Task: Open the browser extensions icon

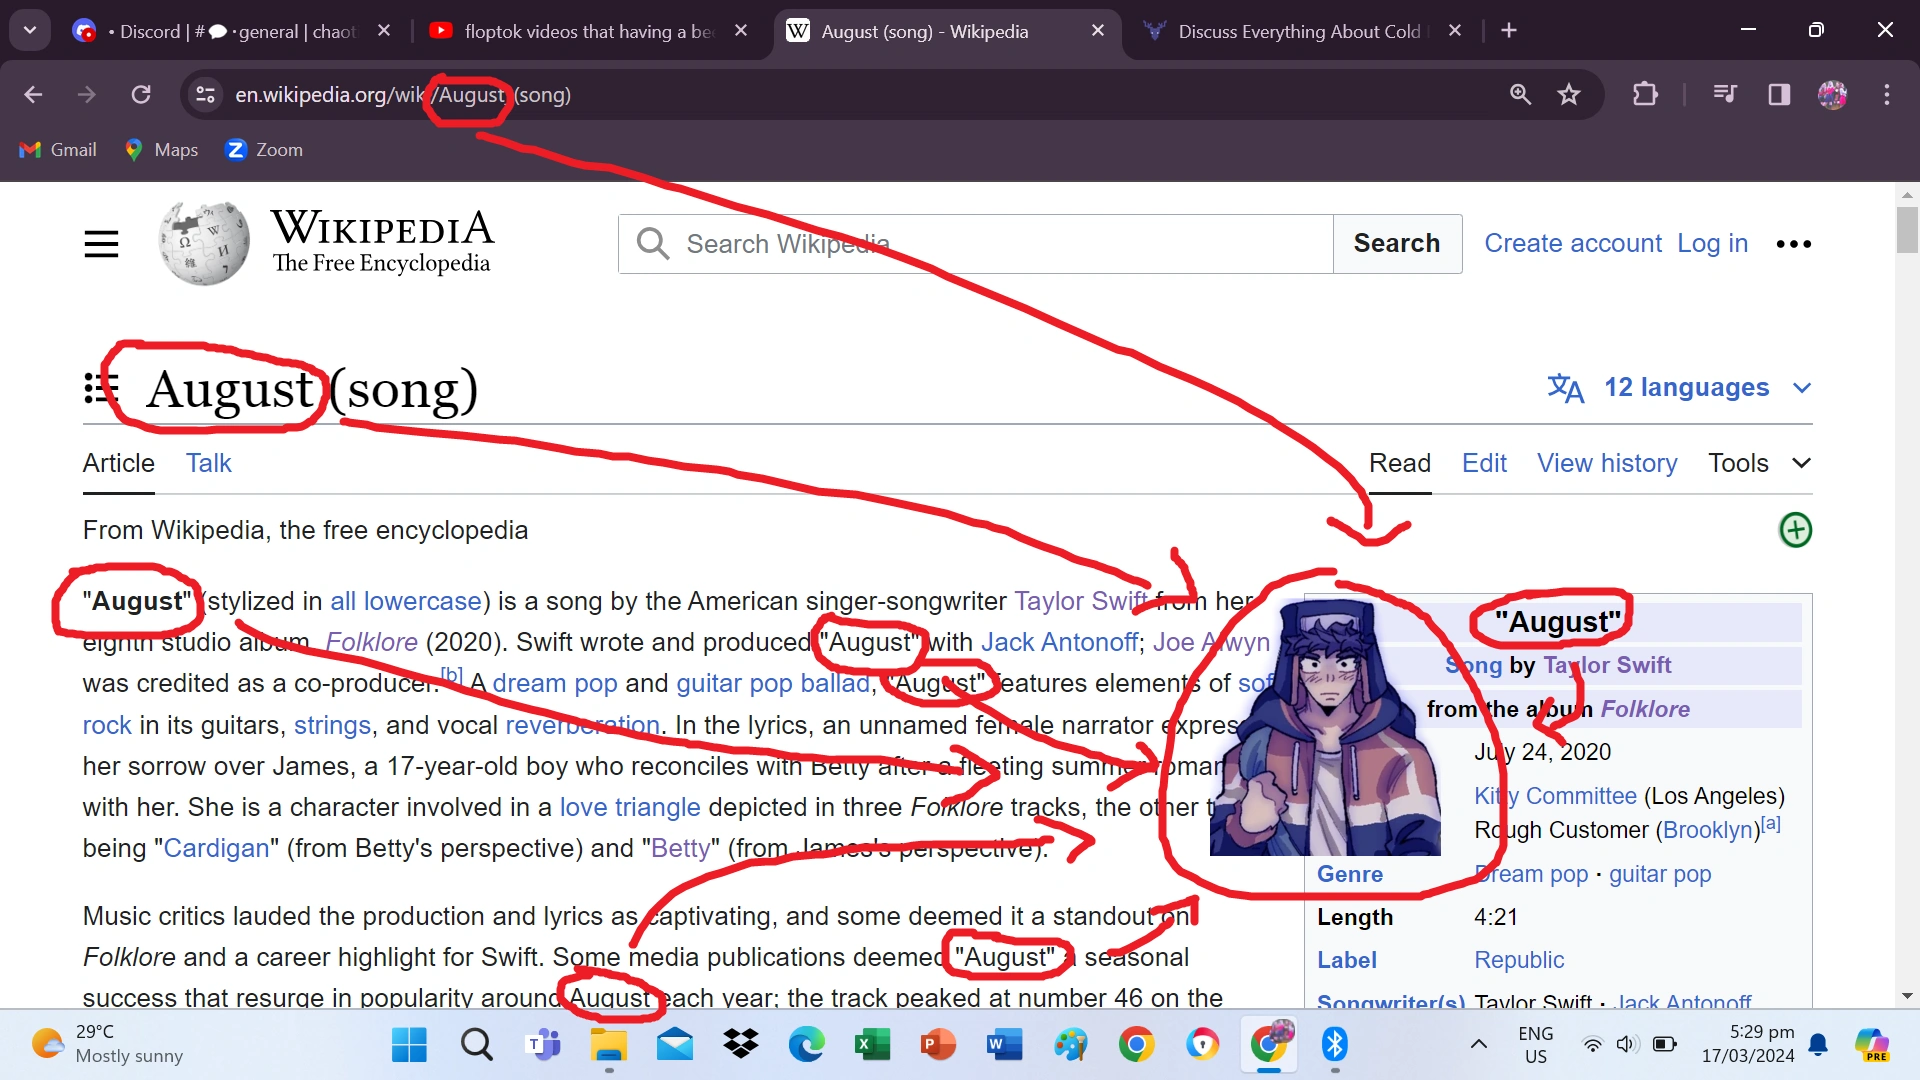Action: coord(1645,94)
